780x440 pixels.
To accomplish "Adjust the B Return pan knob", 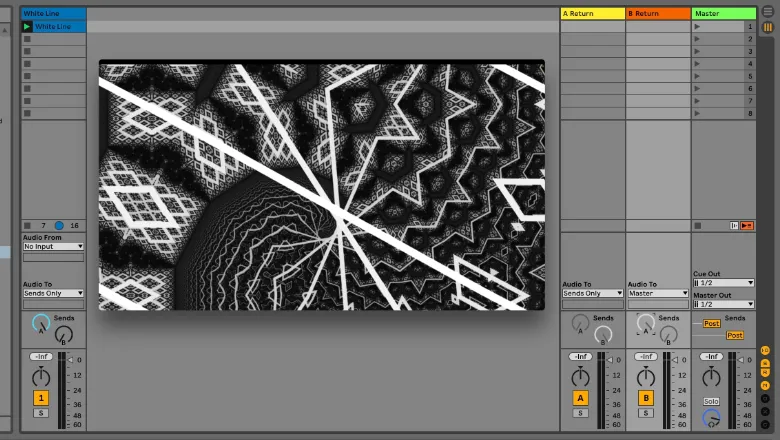I will [x=646, y=377].
